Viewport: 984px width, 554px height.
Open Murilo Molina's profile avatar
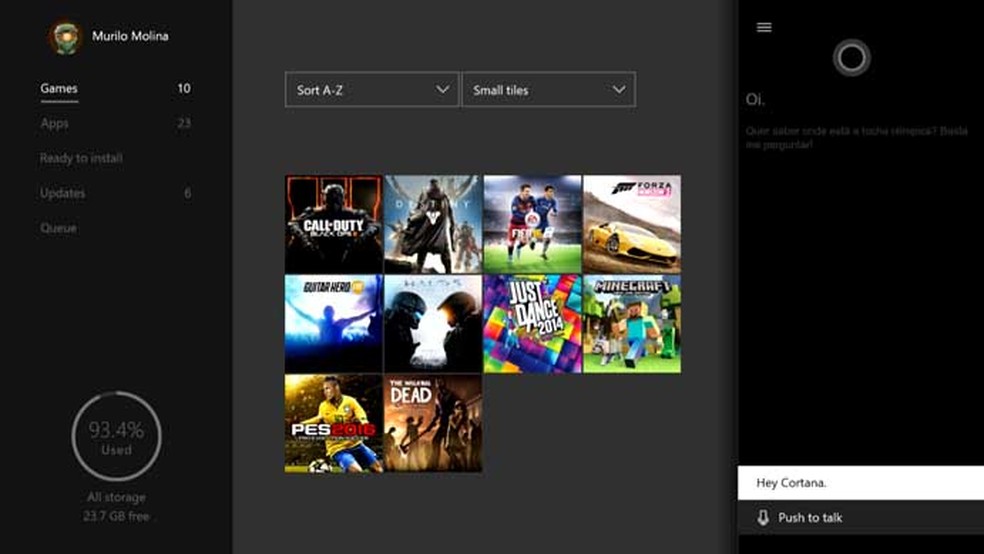65,37
